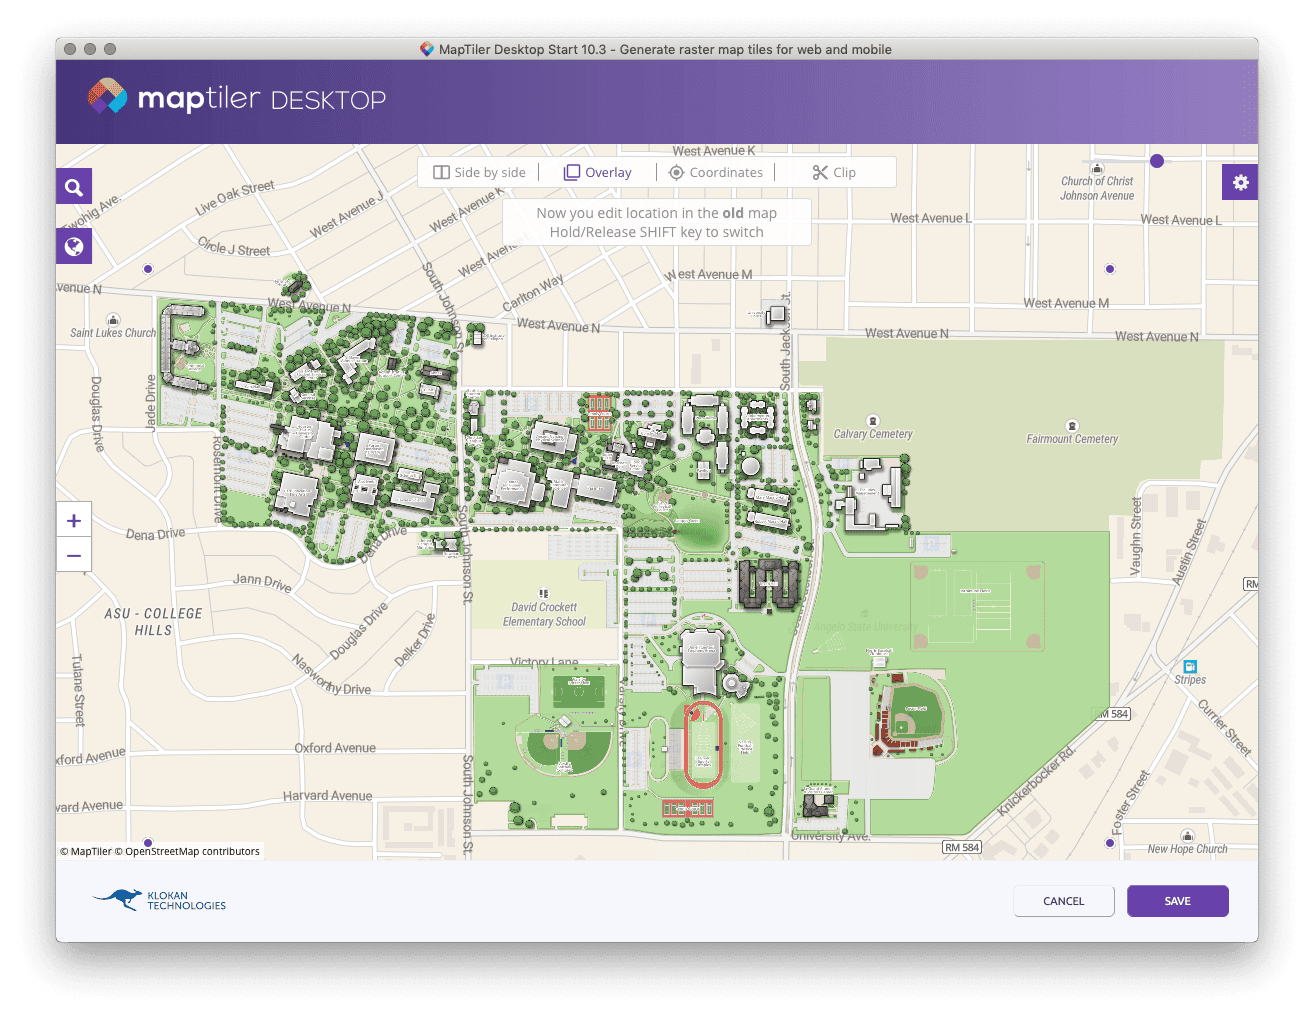Click the red running track on the campus map
1314x1016 pixels.
pyautogui.click(x=703, y=743)
